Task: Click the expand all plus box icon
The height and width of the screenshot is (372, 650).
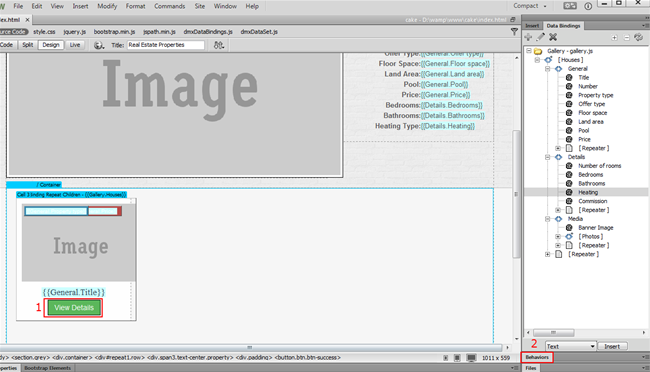Action: [614, 38]
